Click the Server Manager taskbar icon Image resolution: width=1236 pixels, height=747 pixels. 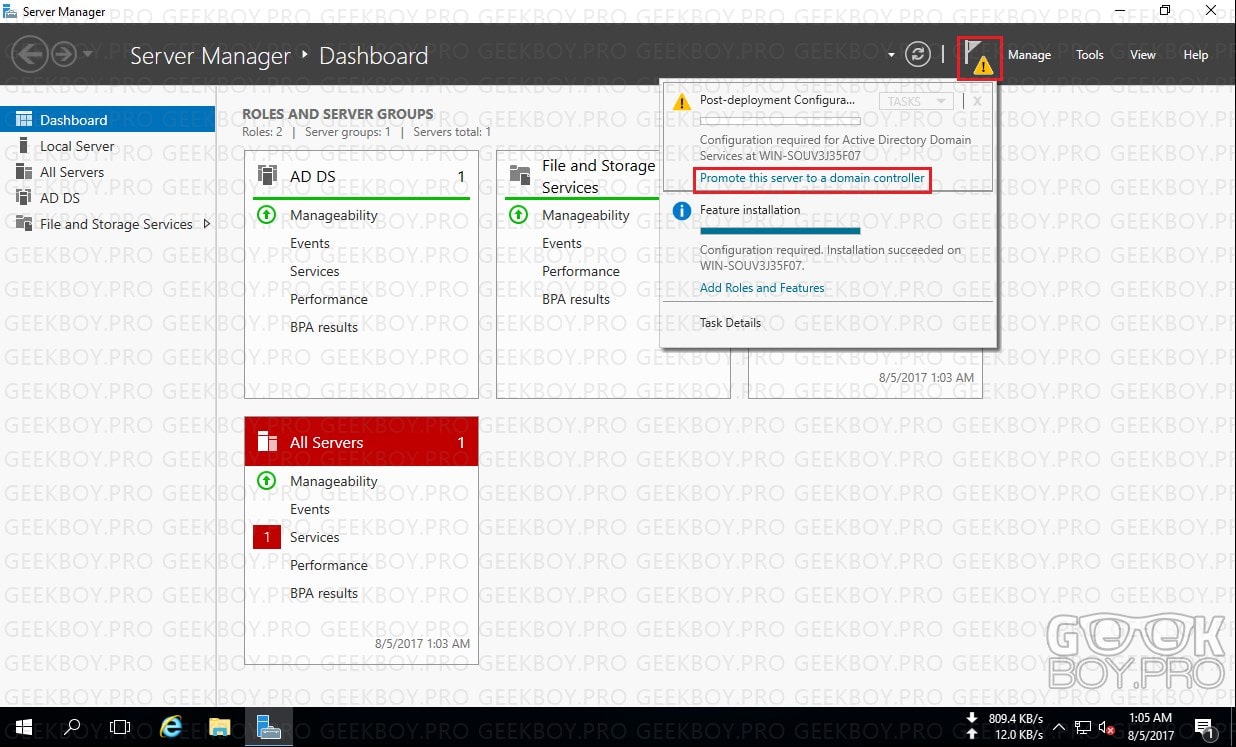268,727
